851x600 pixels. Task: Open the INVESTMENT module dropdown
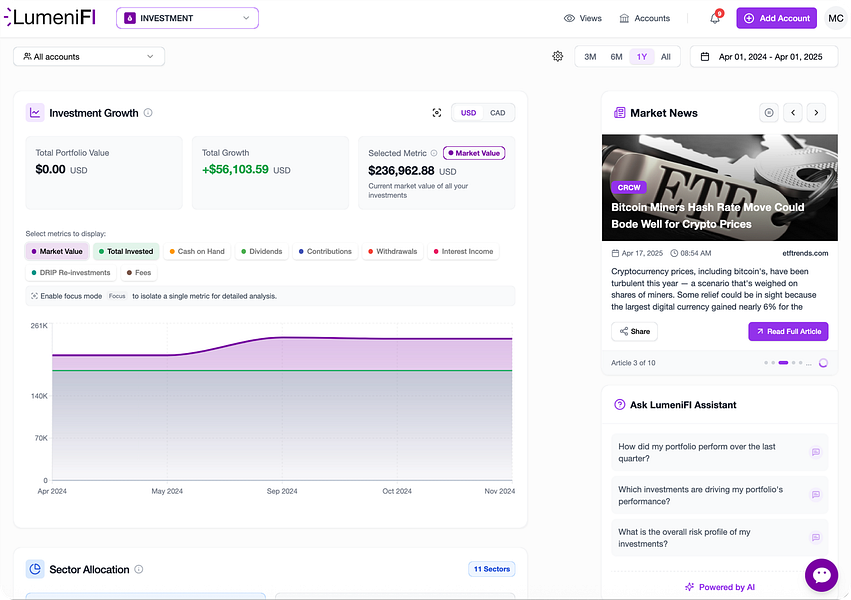187,18
